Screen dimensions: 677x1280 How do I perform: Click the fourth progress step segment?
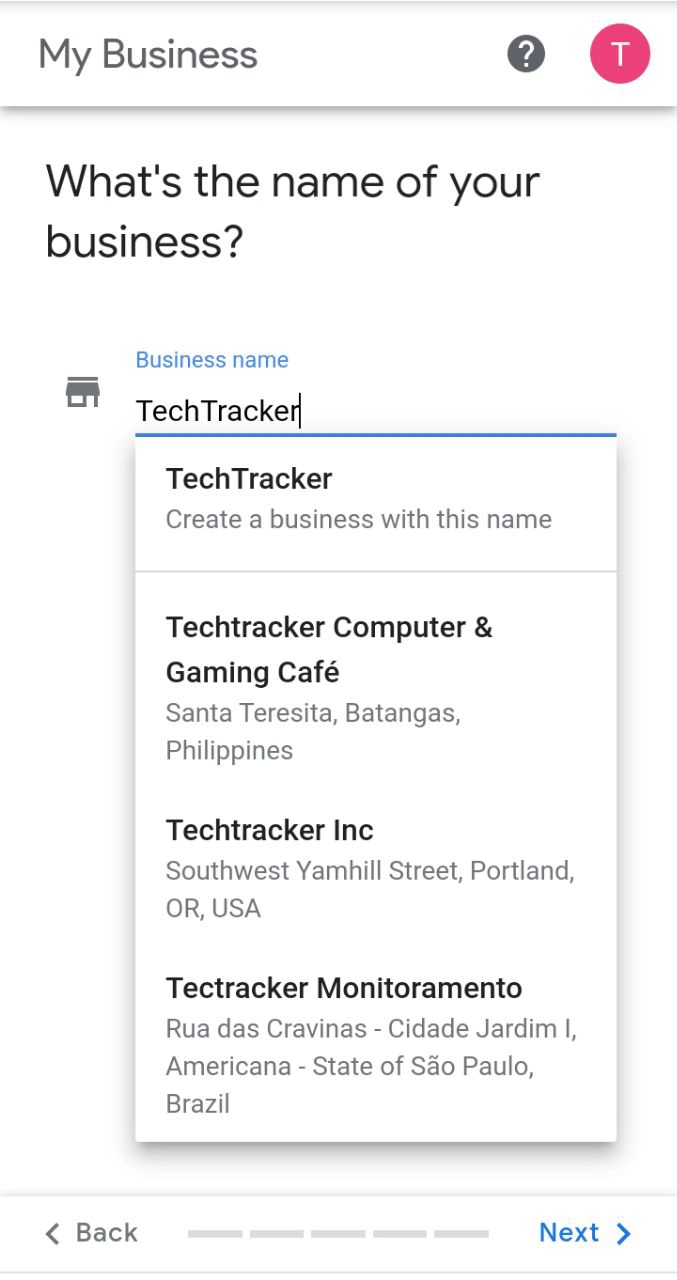pos(400,1234)
